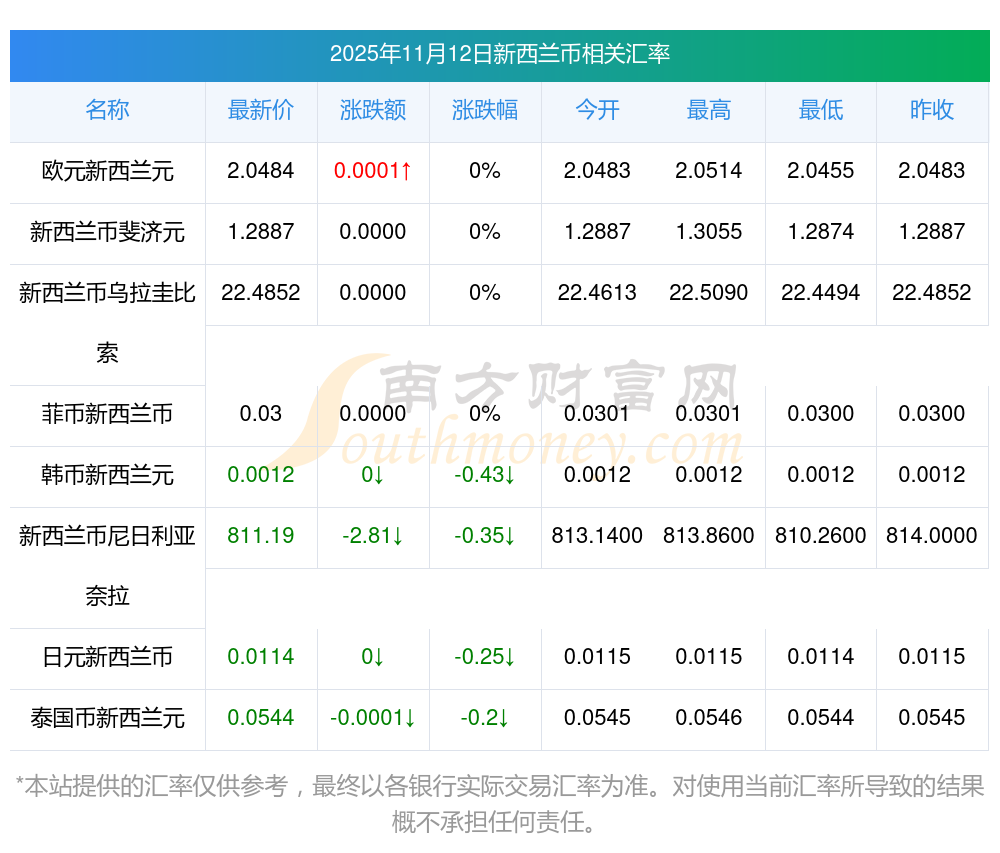The width and height of the screenshot is (1000, 853).
Task: Click the 22.5090 highest price cell
Action: (709, 293)
